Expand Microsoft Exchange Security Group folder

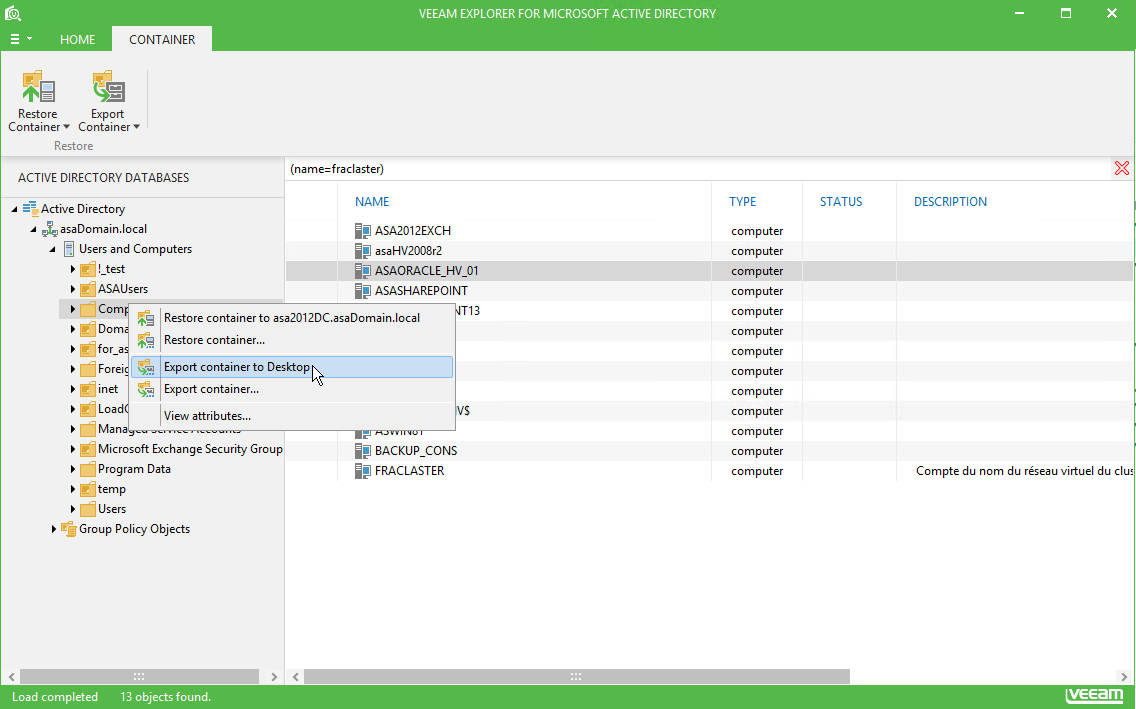(x=72, y=449)
